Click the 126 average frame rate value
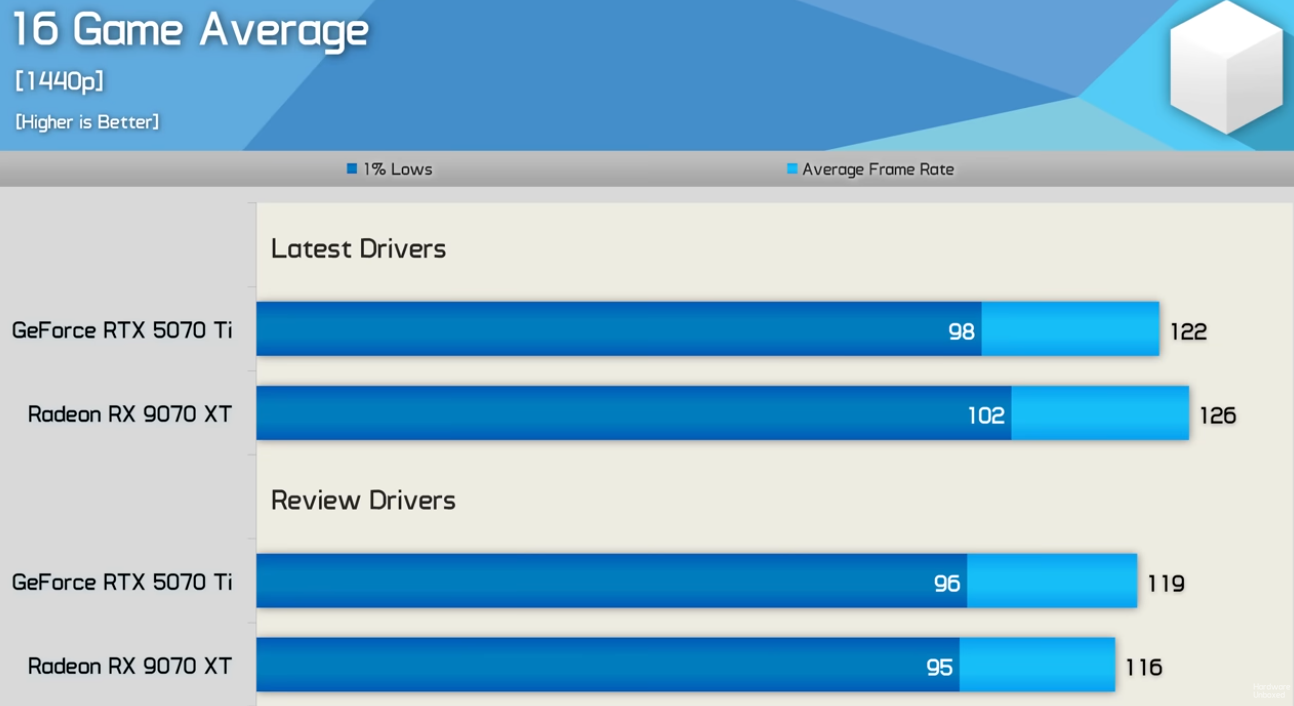This screenshot has height=706, width=1294. [x=1218, y=415]
